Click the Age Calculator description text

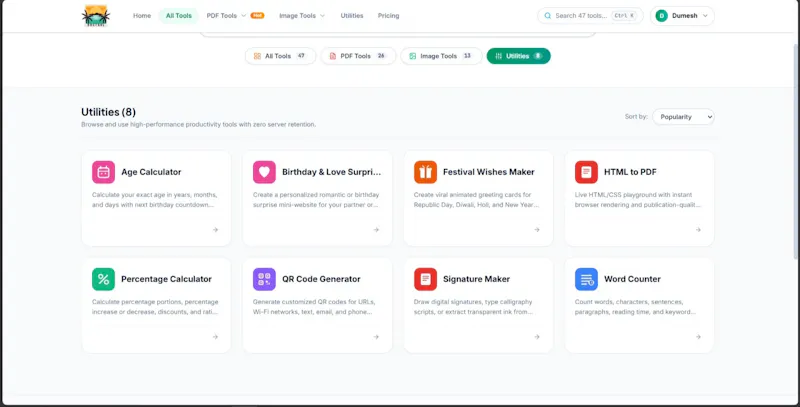[x=155, y=200]
